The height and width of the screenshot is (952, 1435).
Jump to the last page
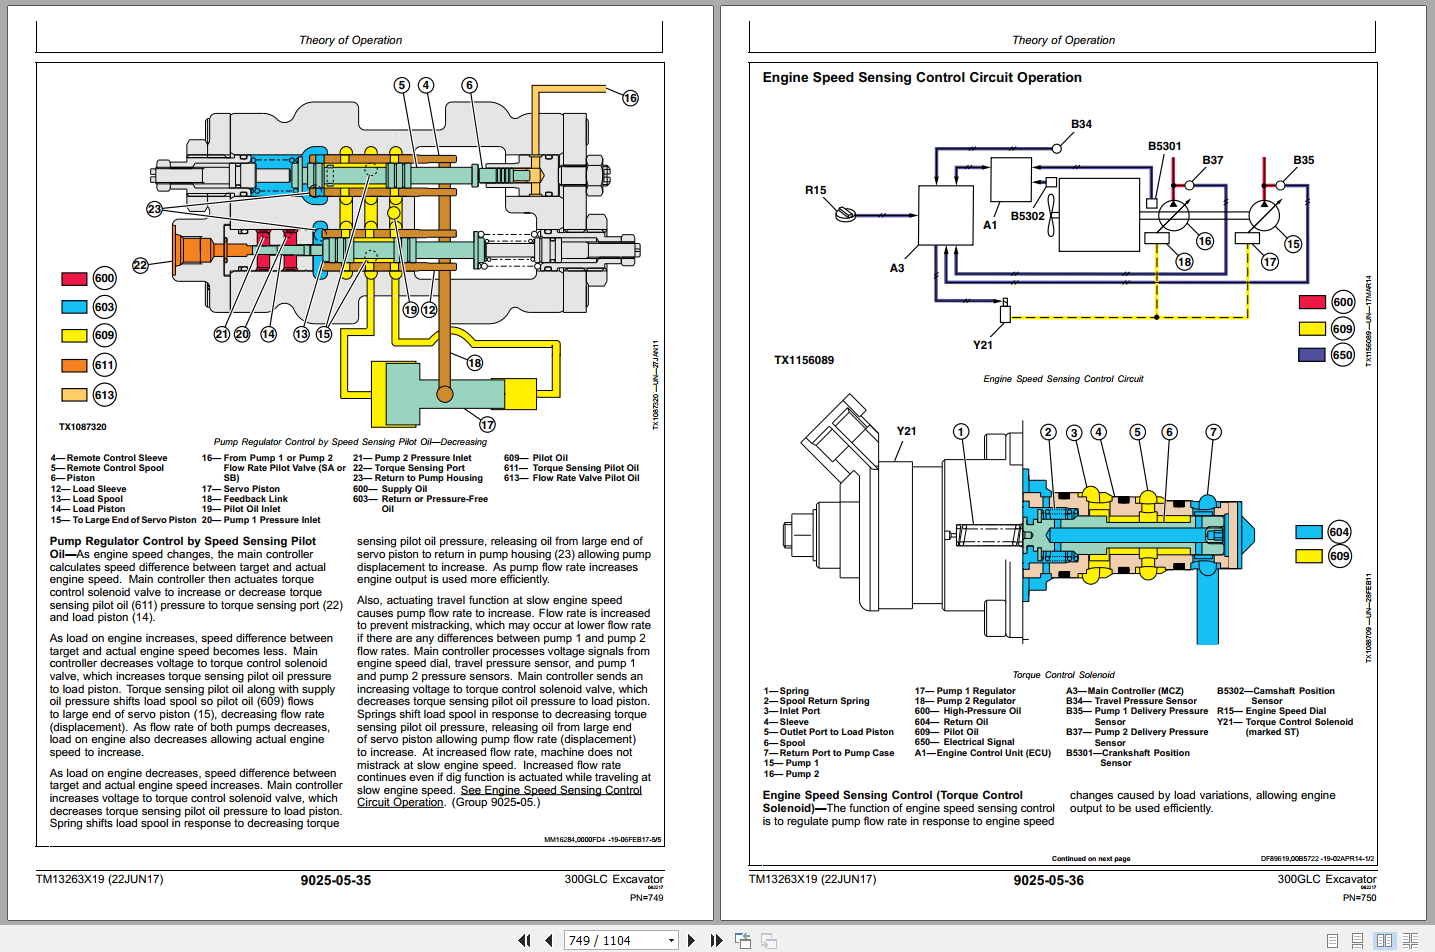click(x=715, y=940)
